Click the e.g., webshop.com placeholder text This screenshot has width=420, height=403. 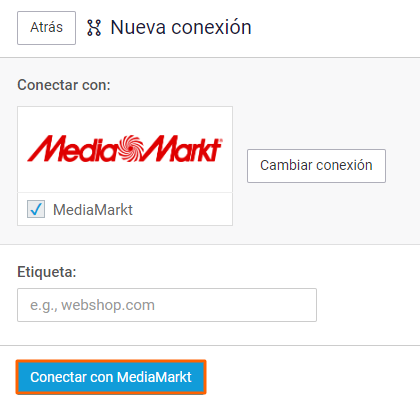point(92,305)
